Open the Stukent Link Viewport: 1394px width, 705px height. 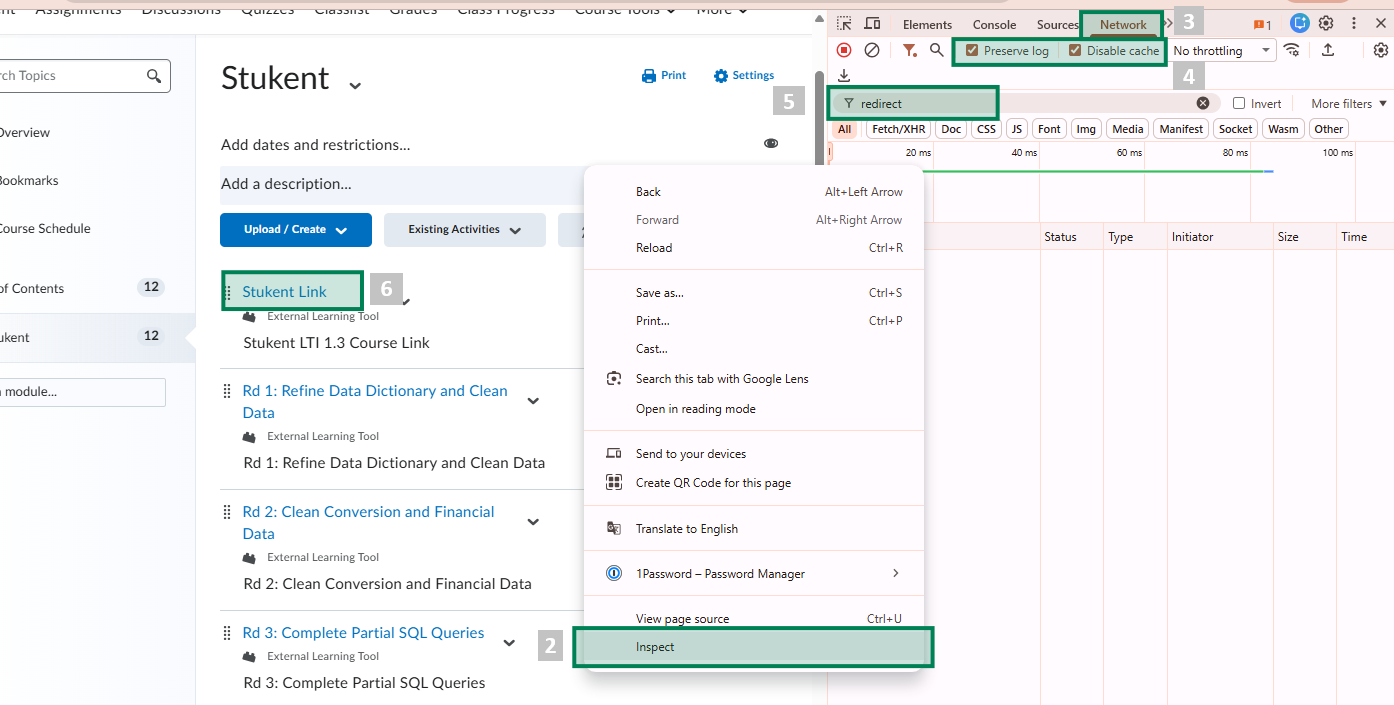click(x=284, y=292)
